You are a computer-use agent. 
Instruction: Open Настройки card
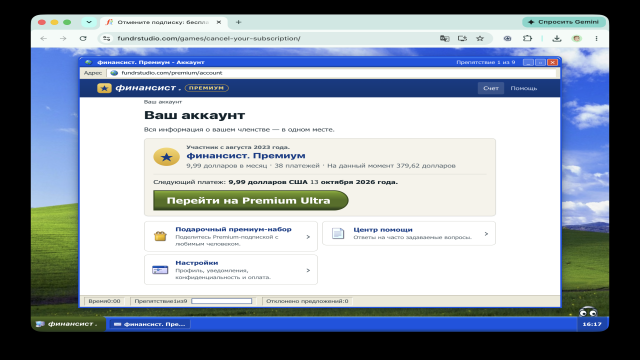[x=231, y=270]
